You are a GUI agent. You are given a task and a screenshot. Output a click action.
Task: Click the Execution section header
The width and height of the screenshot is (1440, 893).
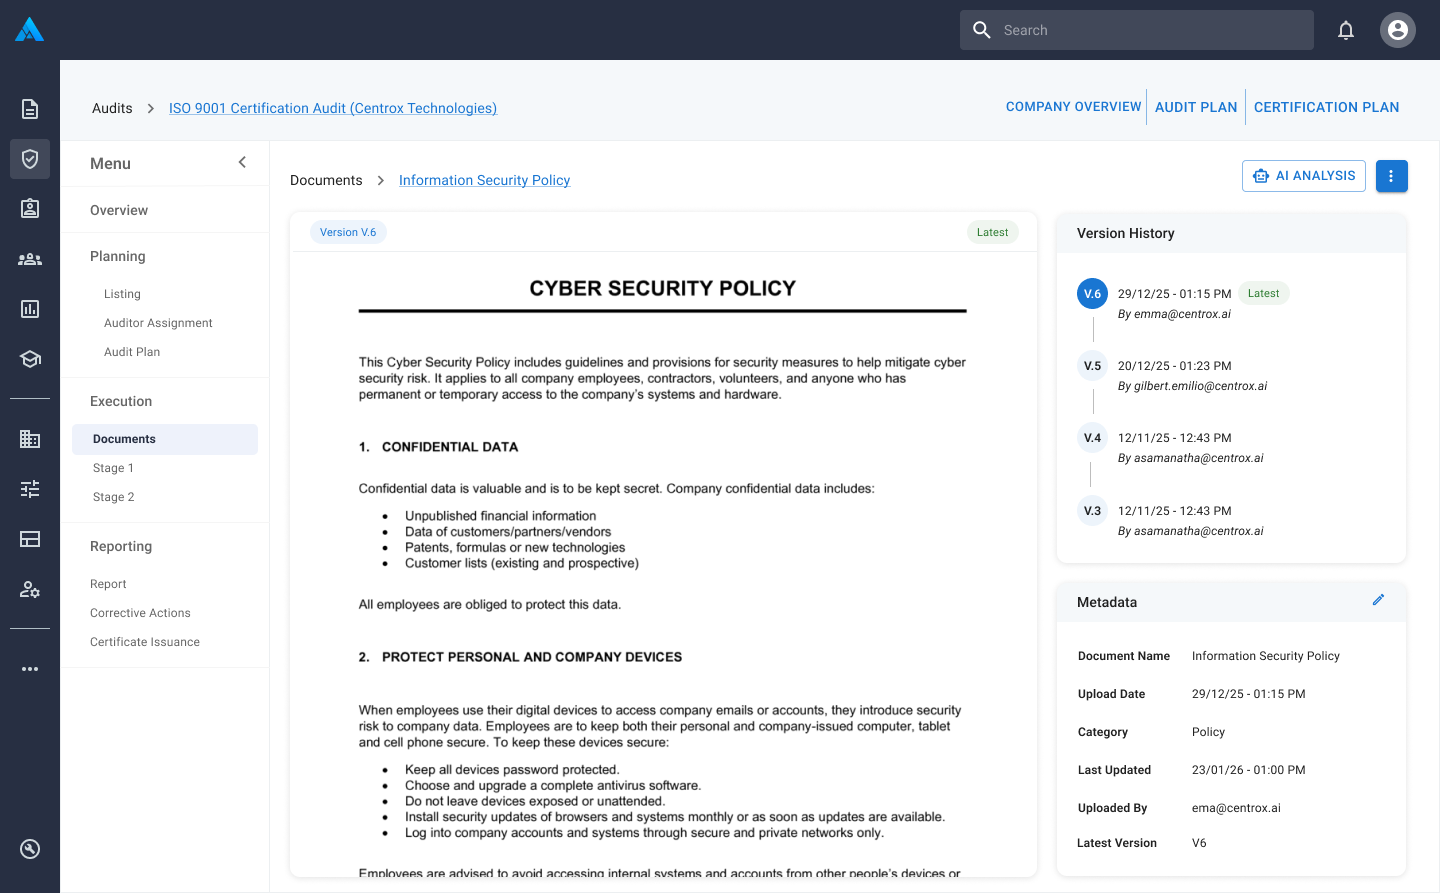(121, 401)
